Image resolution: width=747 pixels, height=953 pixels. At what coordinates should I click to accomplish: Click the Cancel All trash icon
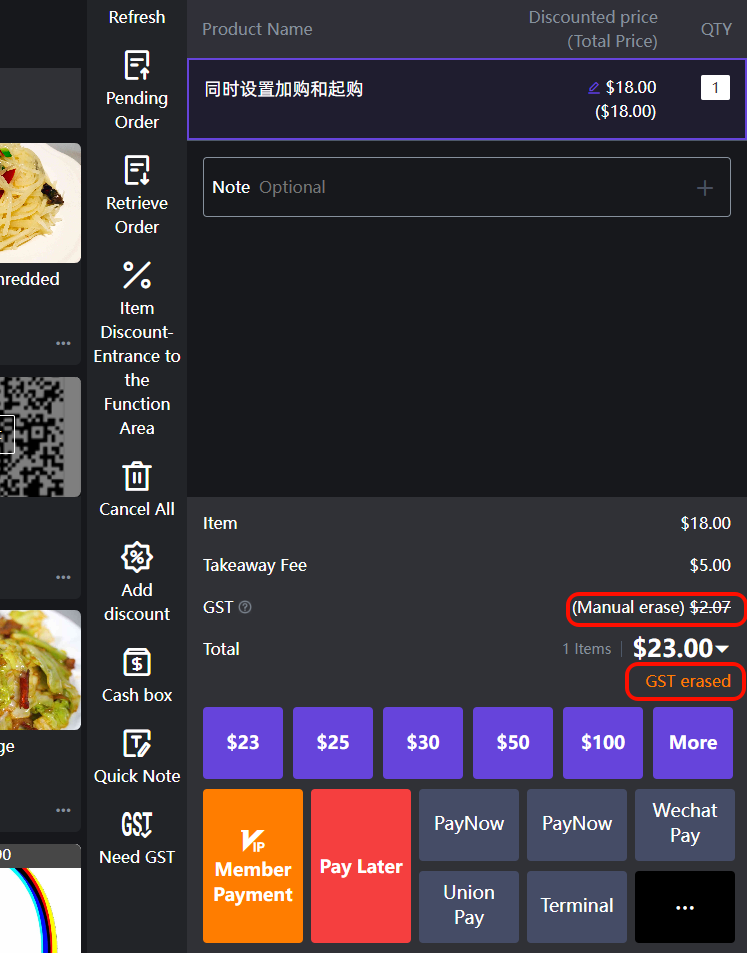tap(137, 477)
